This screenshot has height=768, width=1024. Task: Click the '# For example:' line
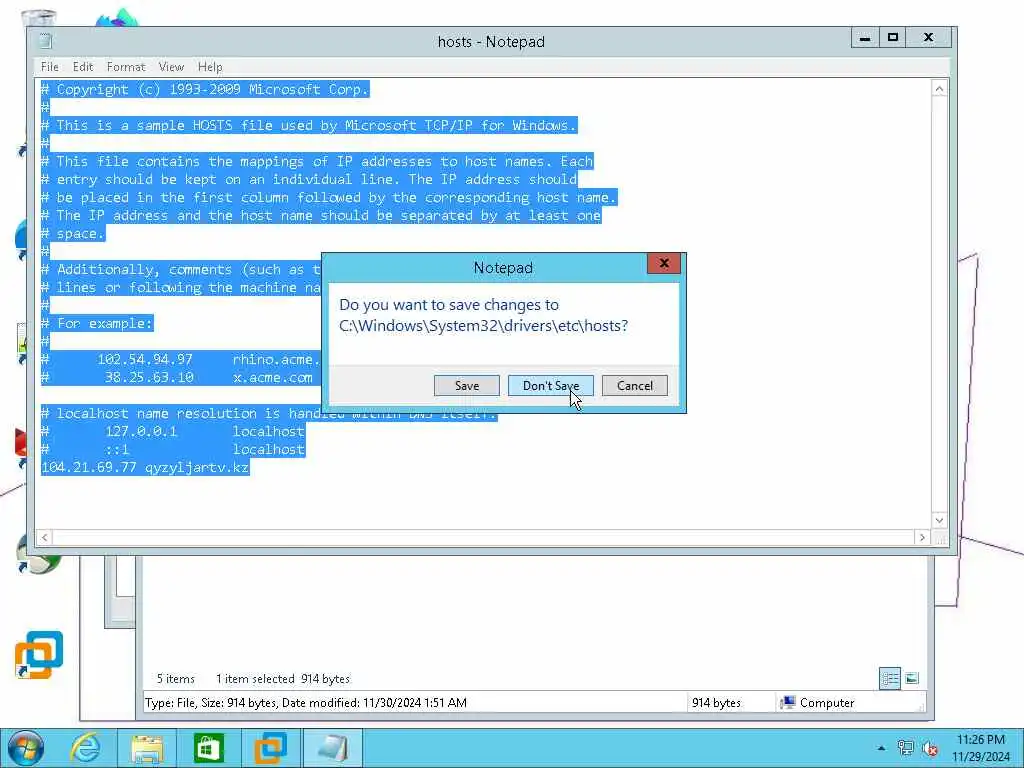tap(97, 323)
